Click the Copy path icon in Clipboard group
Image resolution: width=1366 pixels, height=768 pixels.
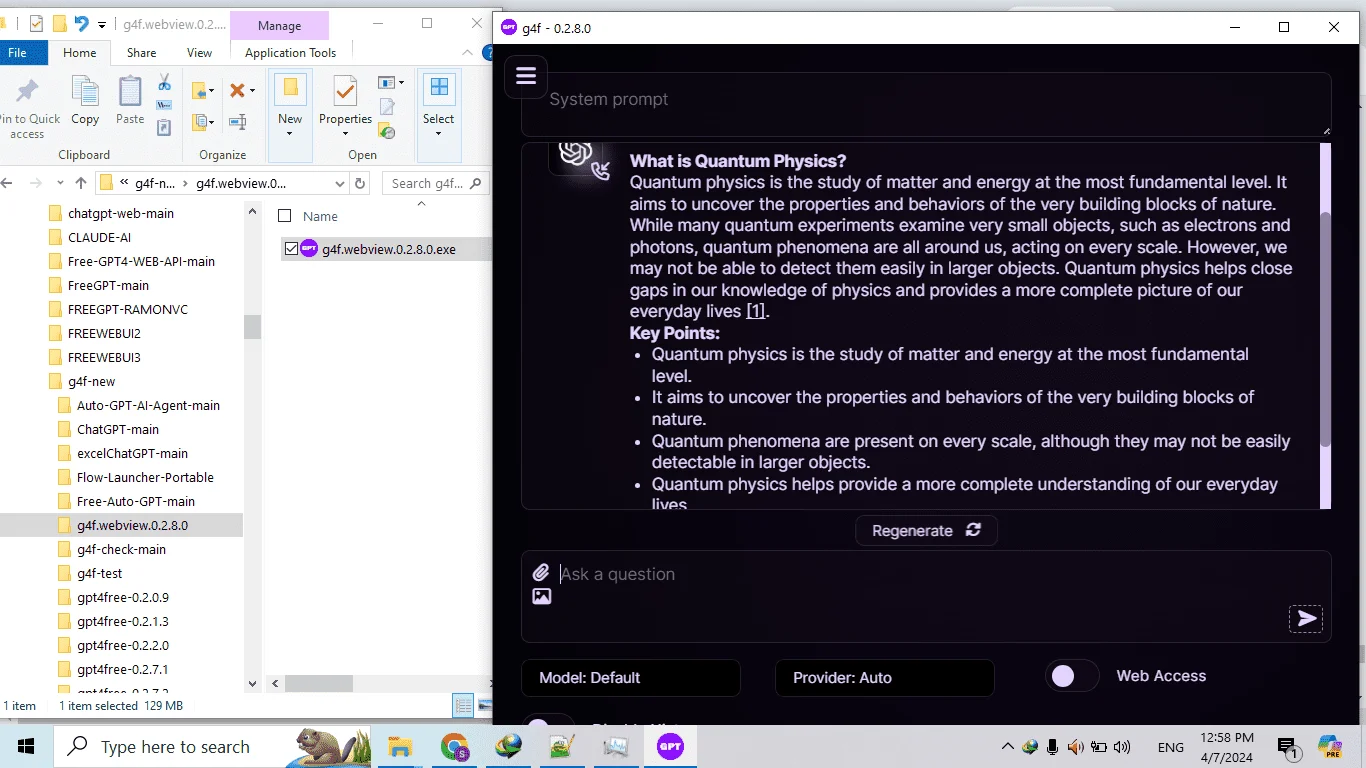[164, 105]
